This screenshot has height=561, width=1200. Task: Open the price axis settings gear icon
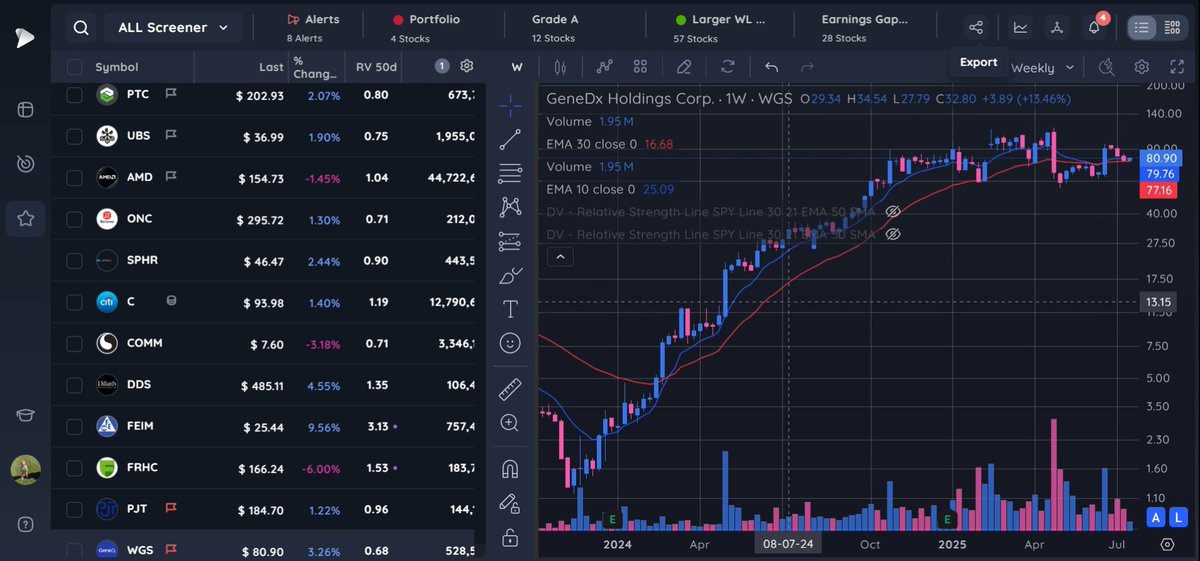point(1167,544)
